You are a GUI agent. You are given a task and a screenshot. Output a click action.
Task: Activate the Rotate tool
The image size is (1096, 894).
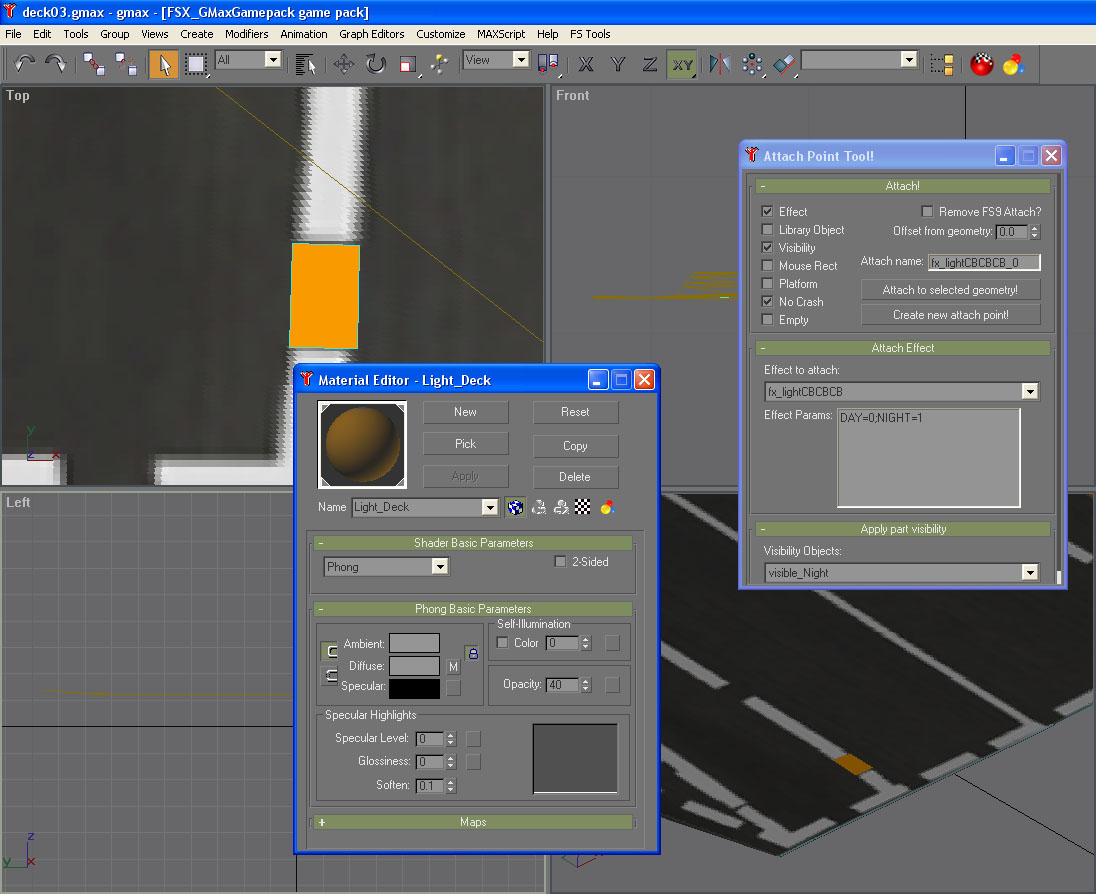(375, 64)
